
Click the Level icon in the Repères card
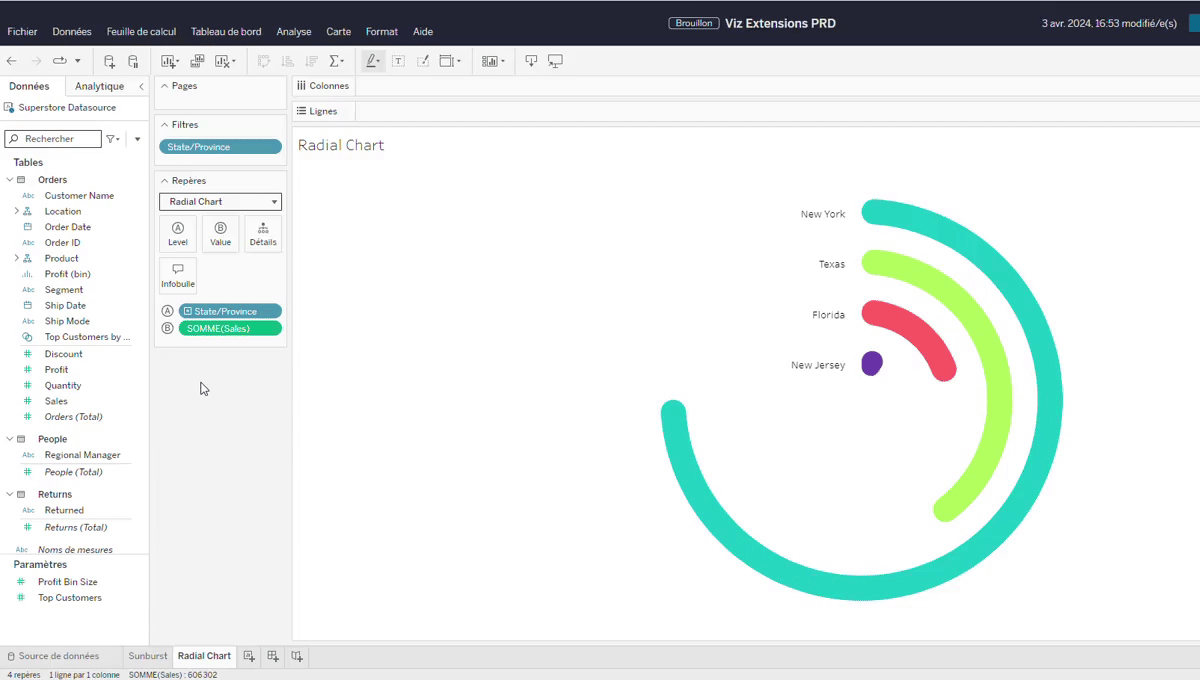pos(178,233)
